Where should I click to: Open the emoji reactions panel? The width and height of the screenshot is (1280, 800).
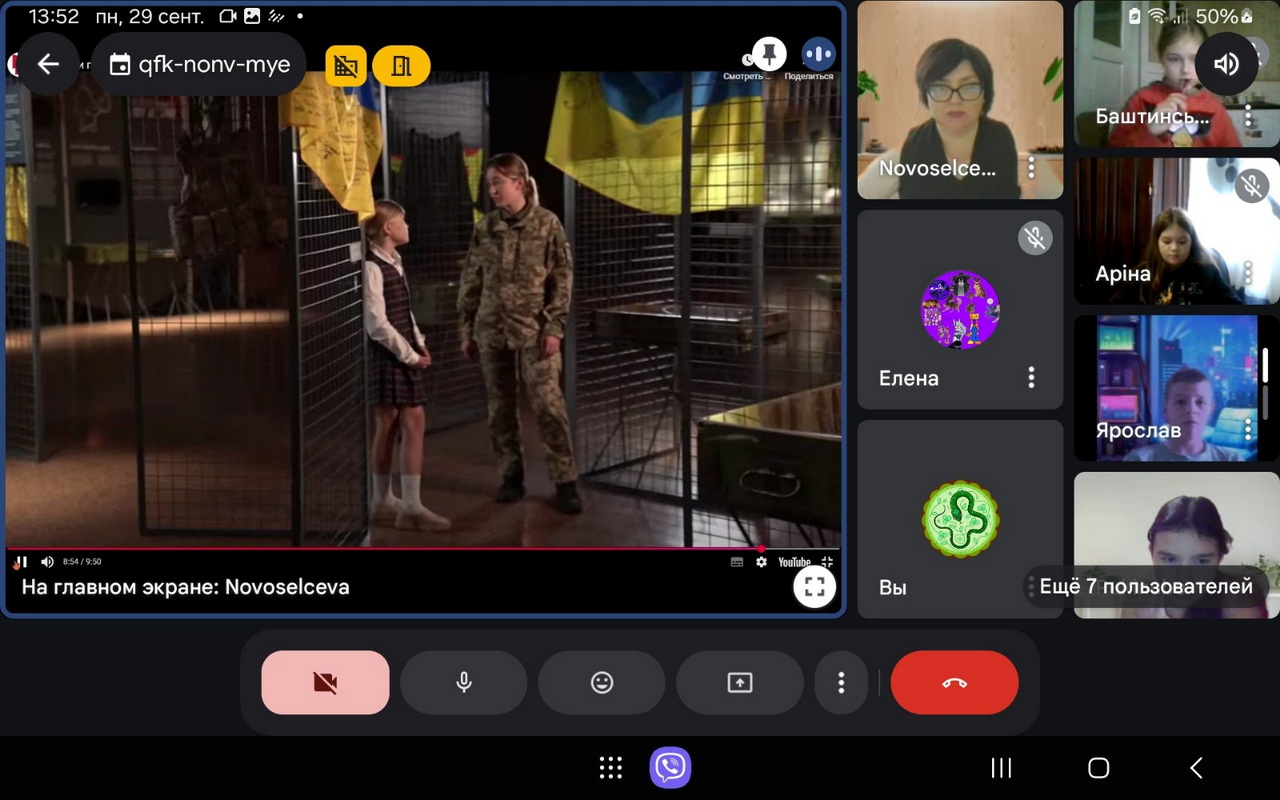click(602, 683)
